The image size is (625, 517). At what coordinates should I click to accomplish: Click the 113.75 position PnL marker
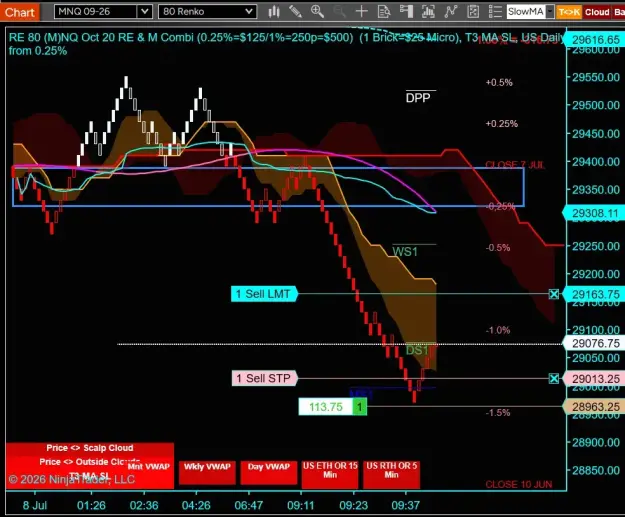tap(326, 407)
